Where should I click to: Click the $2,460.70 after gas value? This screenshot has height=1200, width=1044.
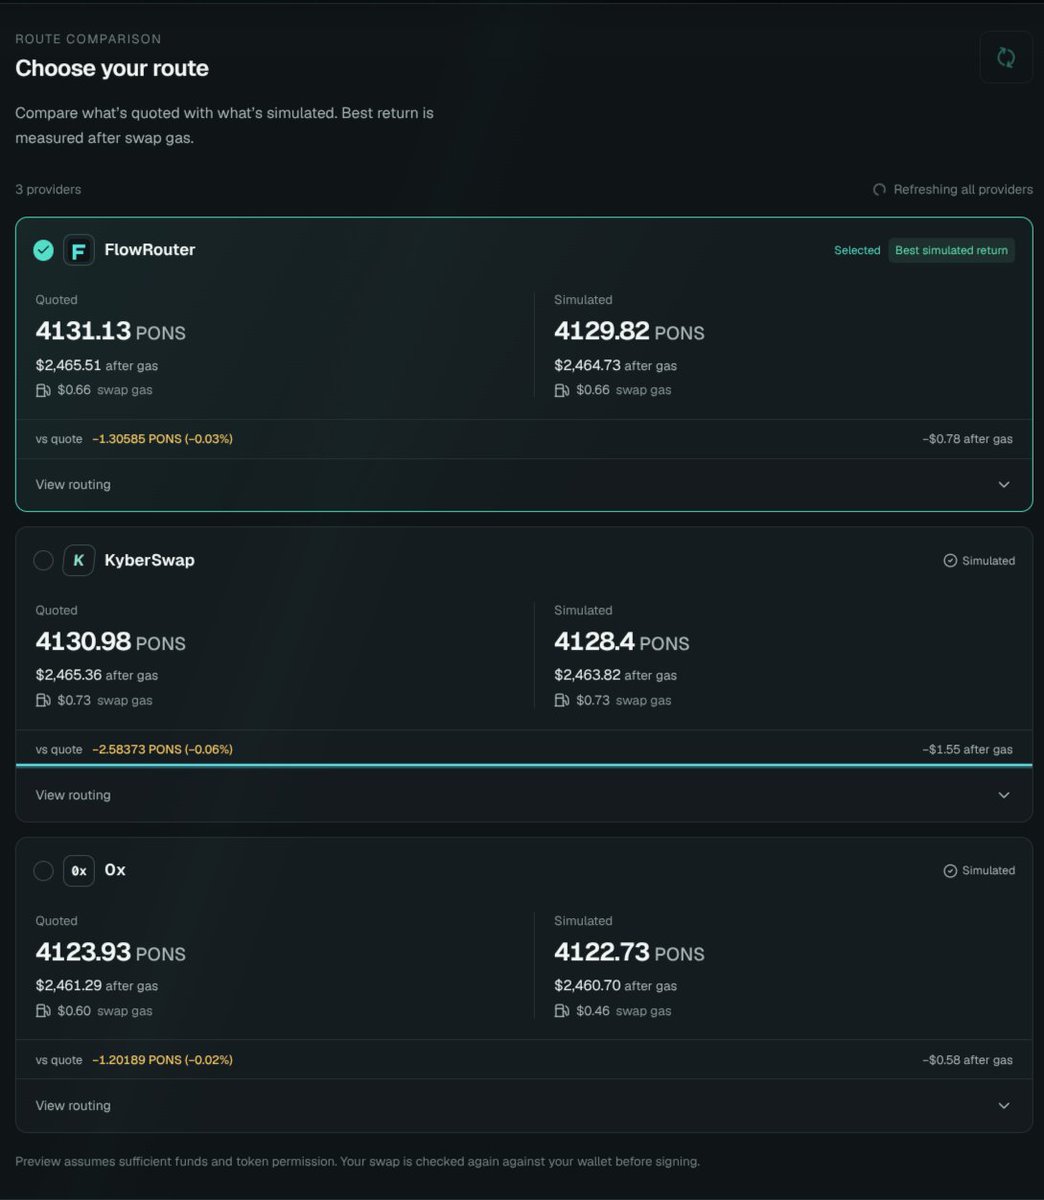(616, 986)
